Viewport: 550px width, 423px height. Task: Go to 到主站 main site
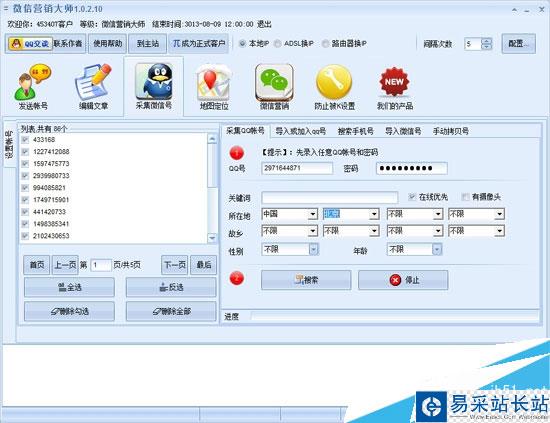coord(148,44)
